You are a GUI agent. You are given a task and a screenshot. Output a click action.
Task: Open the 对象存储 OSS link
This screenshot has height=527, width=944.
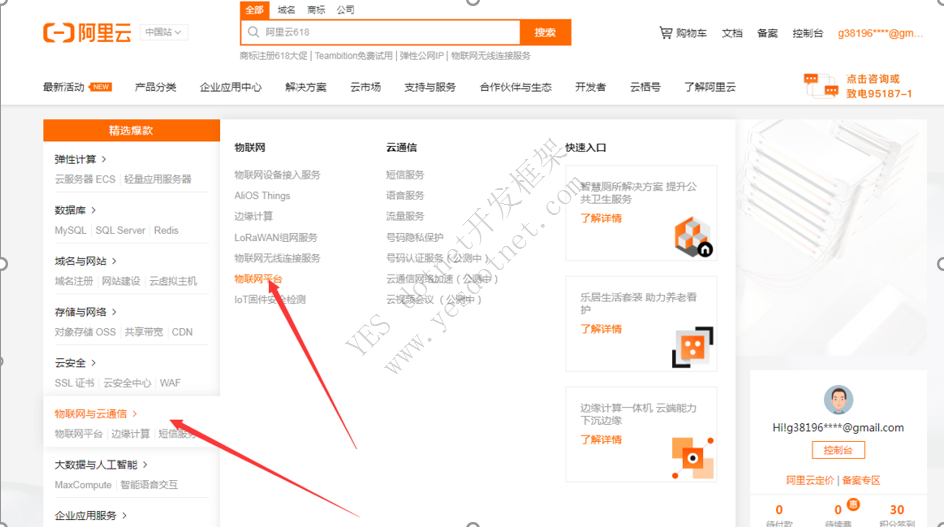pos(85,332)
